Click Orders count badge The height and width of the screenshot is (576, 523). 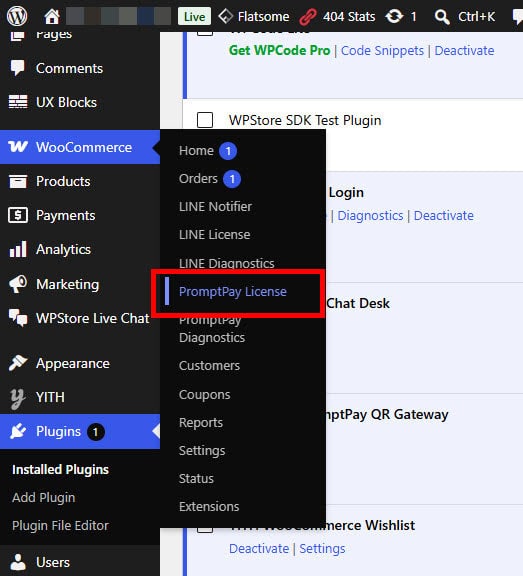(x=232, y=179)
